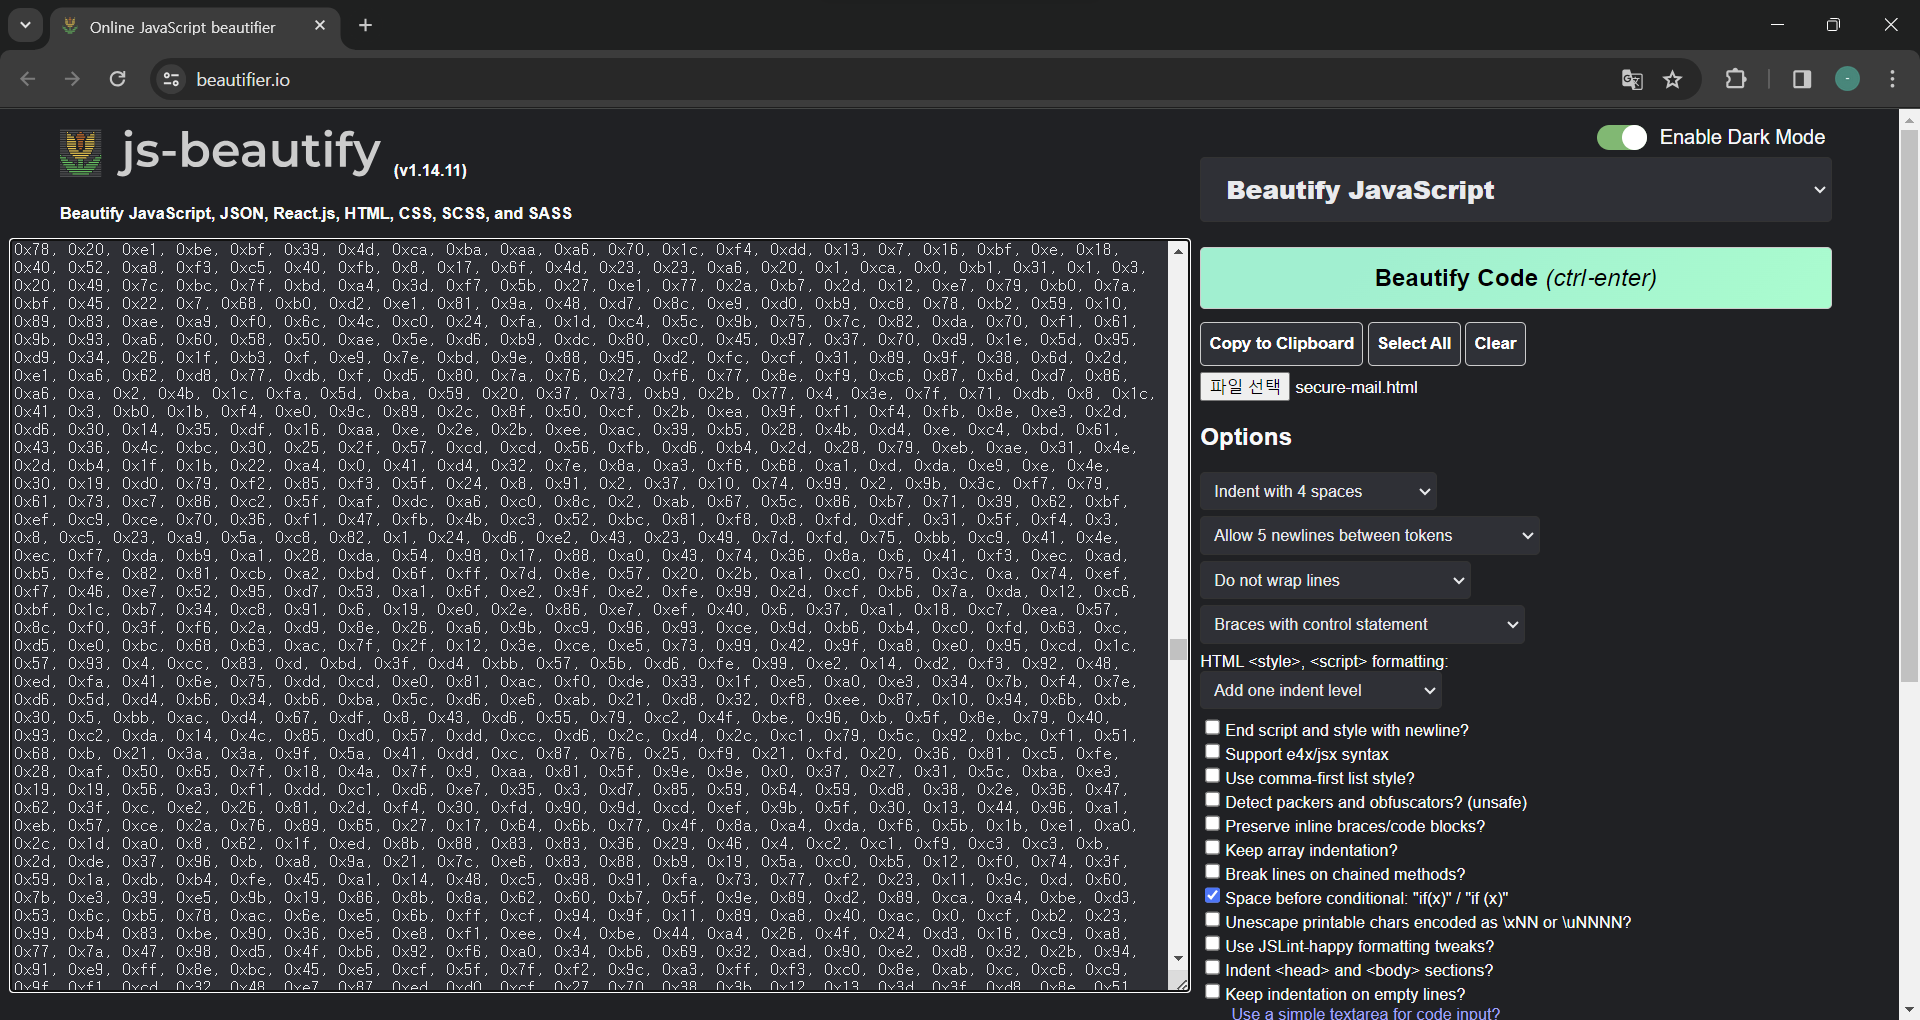Click the Options heading
The image size is (1920, 1020).
click(1246, 437)
